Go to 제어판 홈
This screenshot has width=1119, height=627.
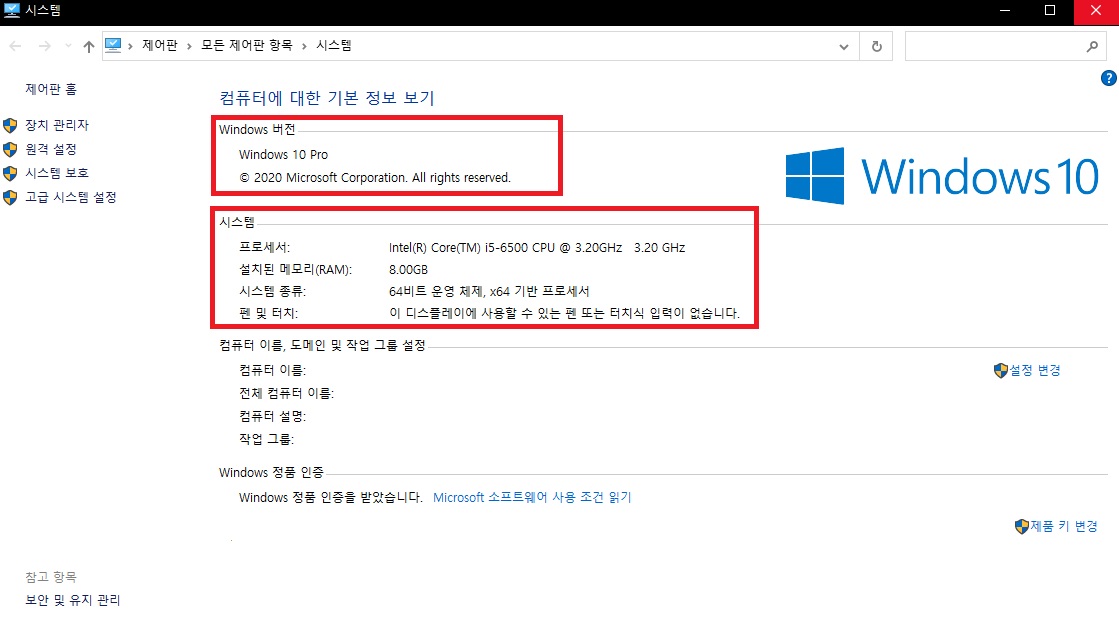pos(51,89)
